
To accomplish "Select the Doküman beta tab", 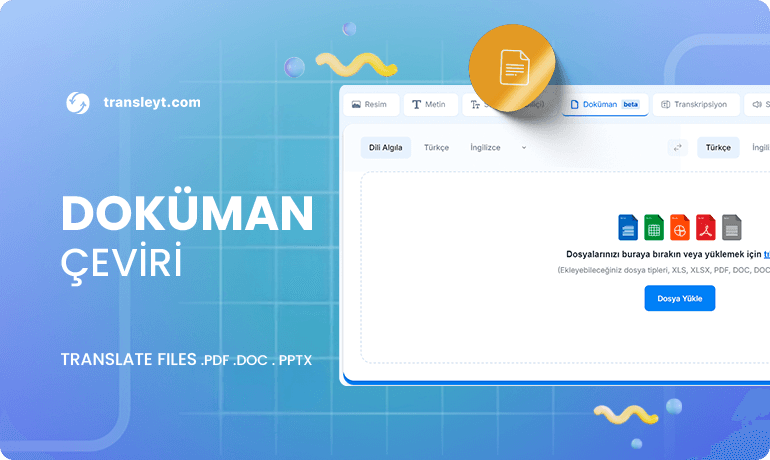I will coord(604,104).
